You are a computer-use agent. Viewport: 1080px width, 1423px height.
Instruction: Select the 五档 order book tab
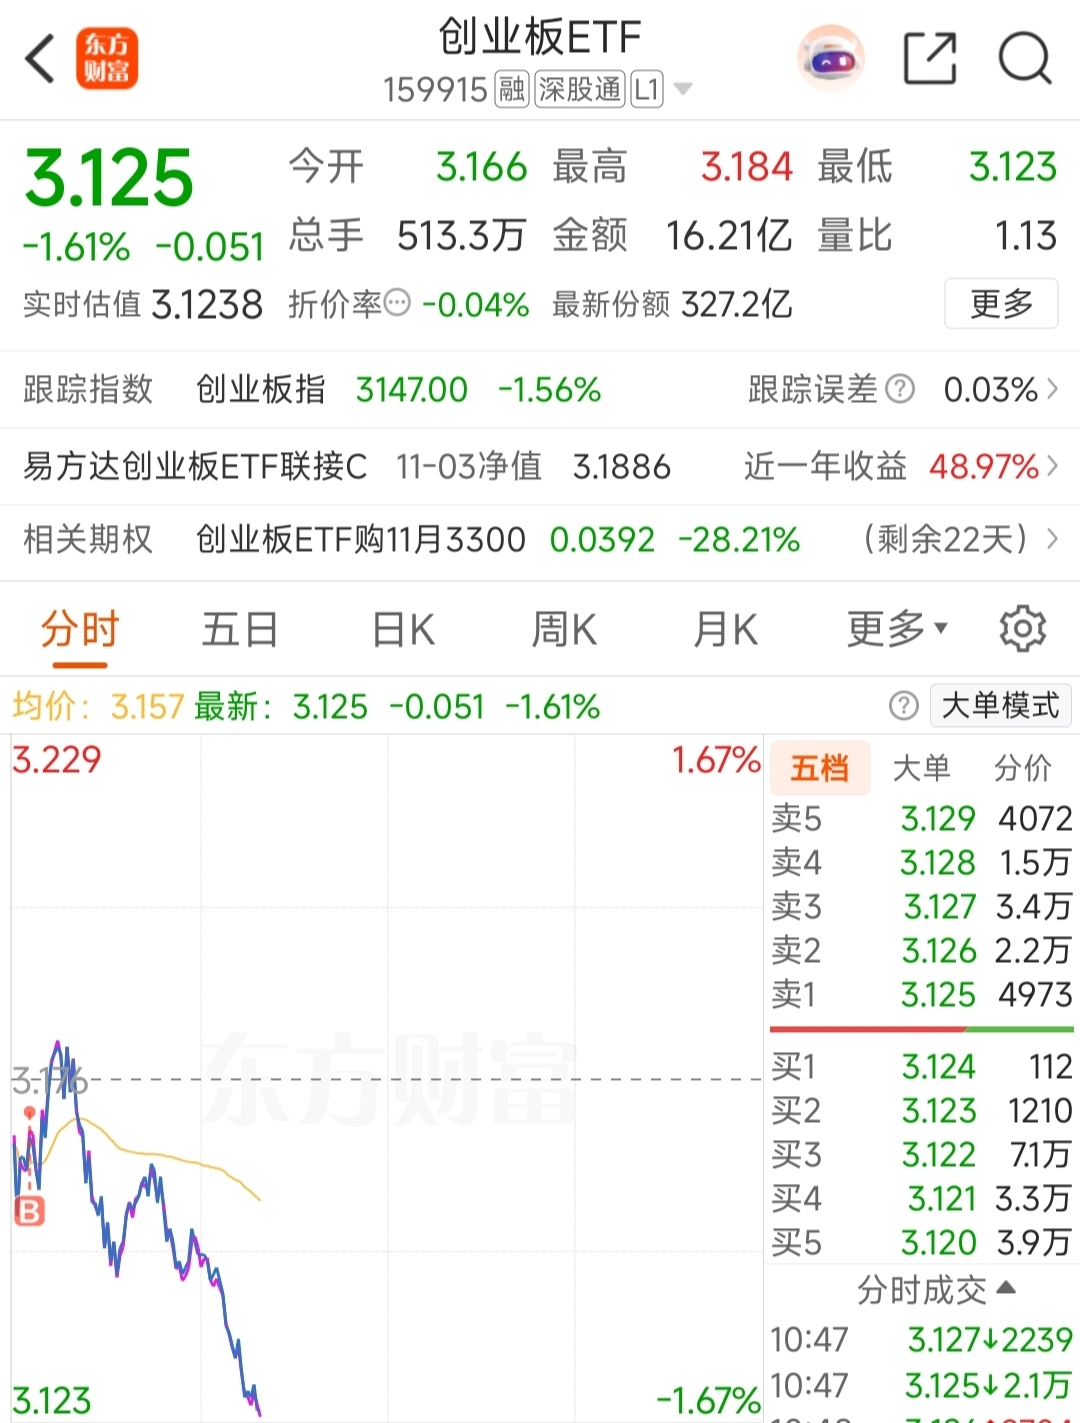pyautogui.click(x=819, y=768)
